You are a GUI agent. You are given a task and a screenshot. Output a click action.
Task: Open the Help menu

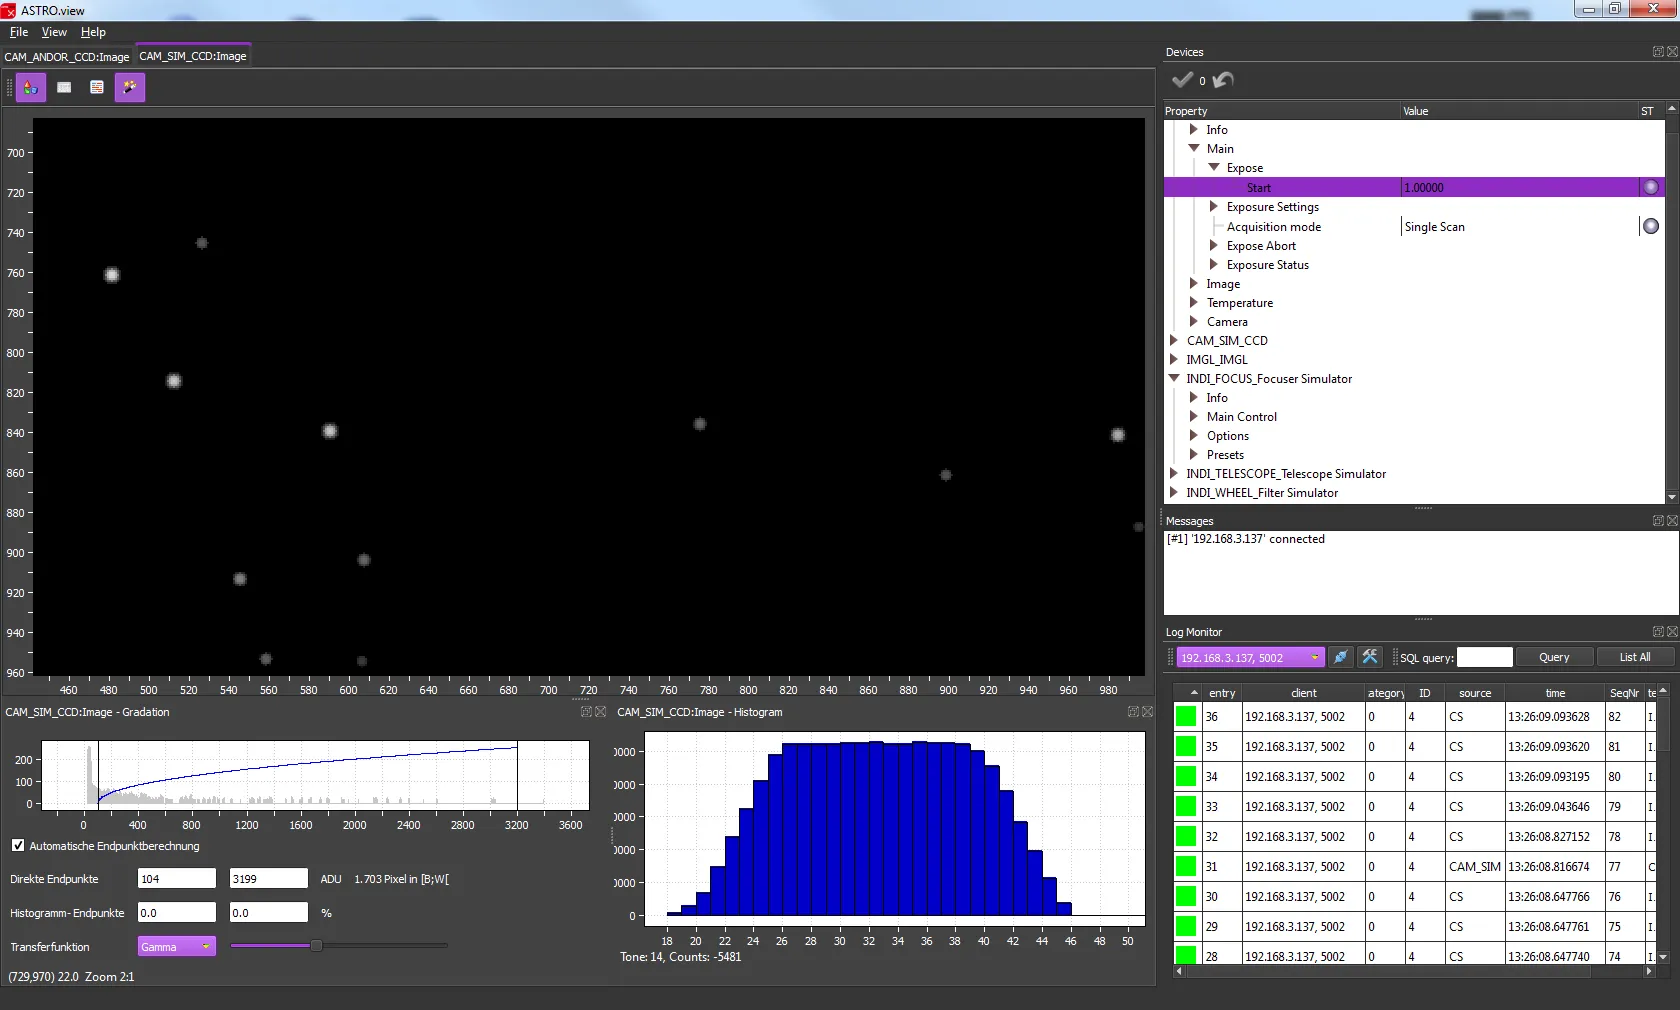(x=93, y=32)
